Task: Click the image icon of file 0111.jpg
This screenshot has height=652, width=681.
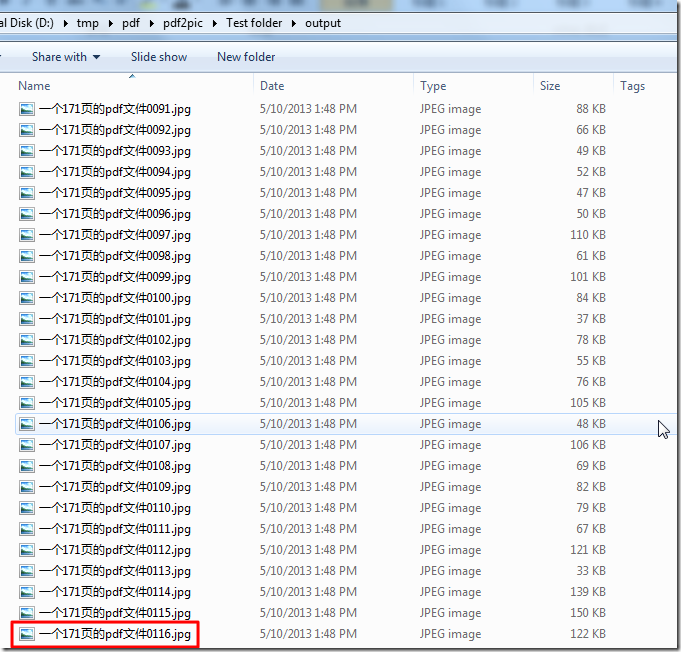Action: (26, 529)
